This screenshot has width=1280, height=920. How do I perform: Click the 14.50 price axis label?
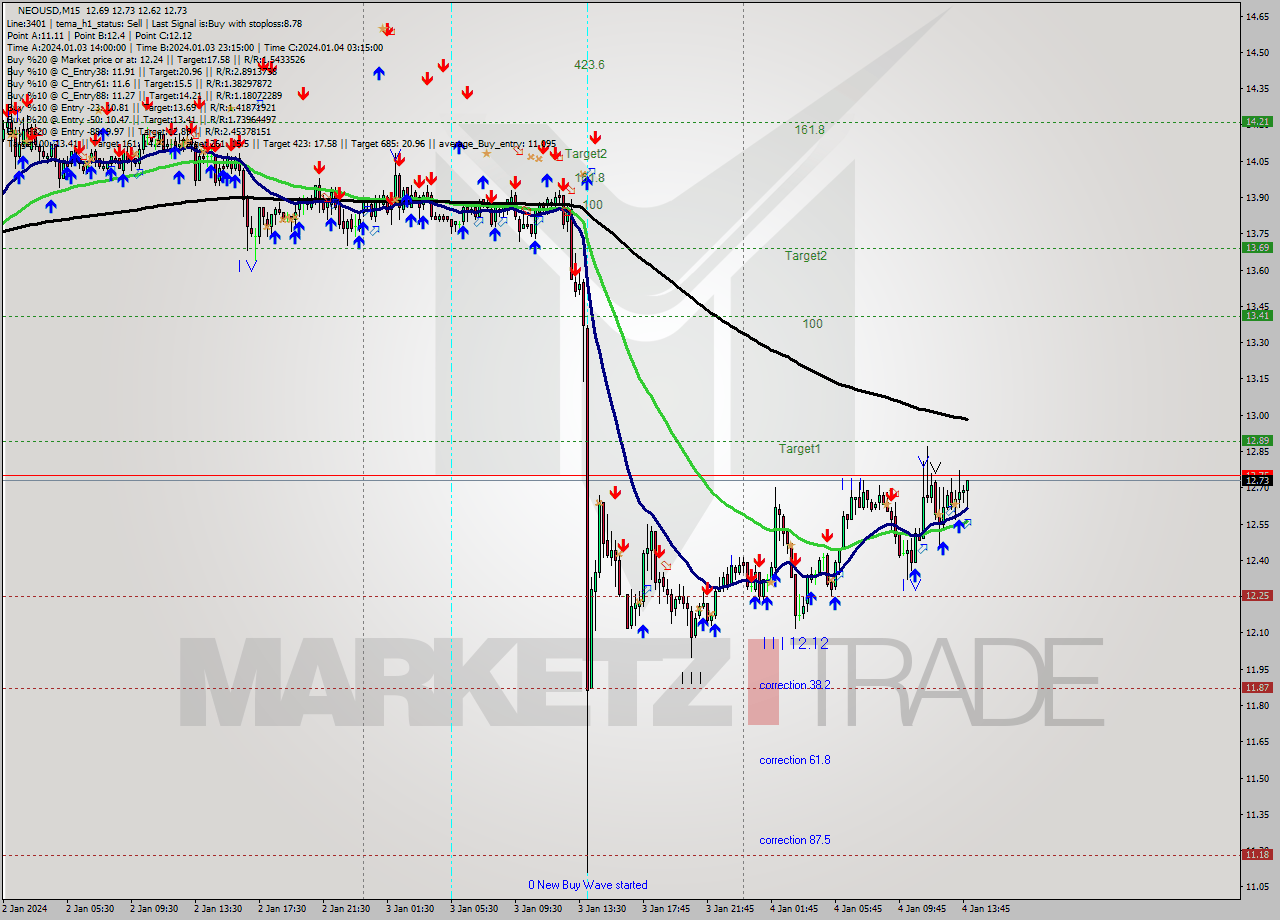coord(1257,52)
